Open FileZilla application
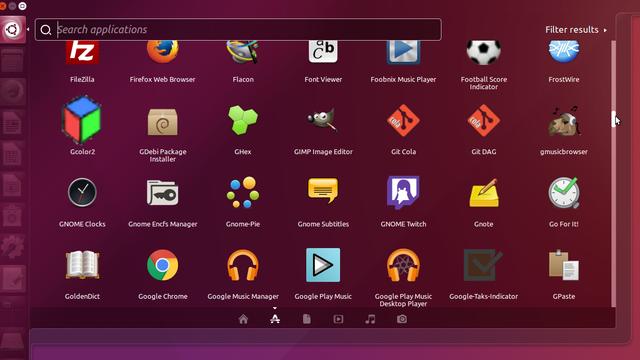640x360 pixels. (x=82, y=53)
